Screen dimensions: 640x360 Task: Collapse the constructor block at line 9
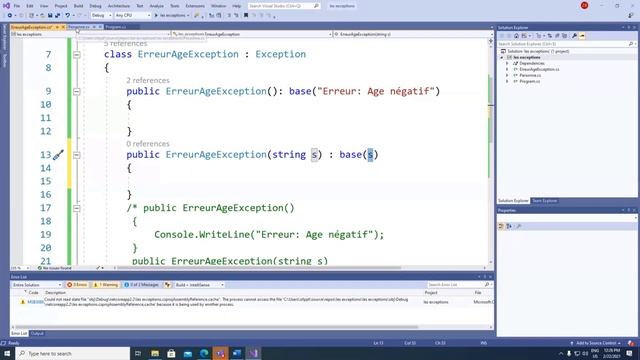click(77, 91)
